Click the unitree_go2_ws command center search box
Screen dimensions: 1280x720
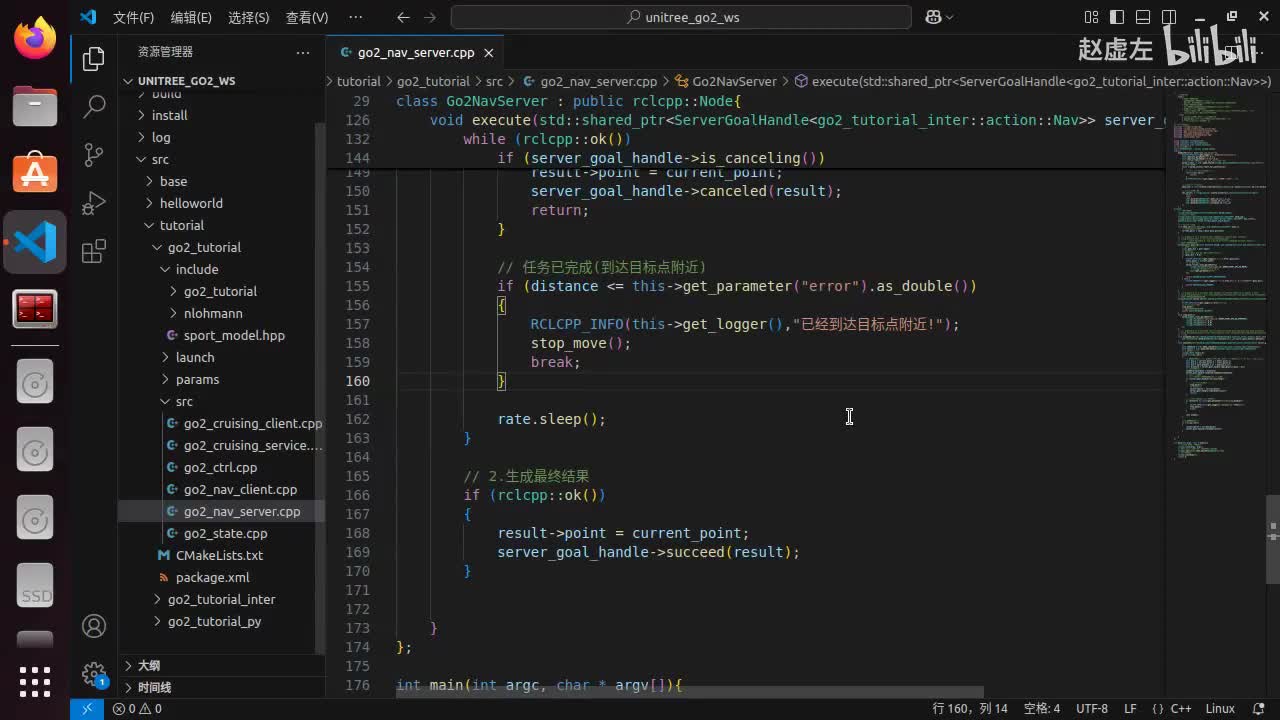[x=681, y=17]
